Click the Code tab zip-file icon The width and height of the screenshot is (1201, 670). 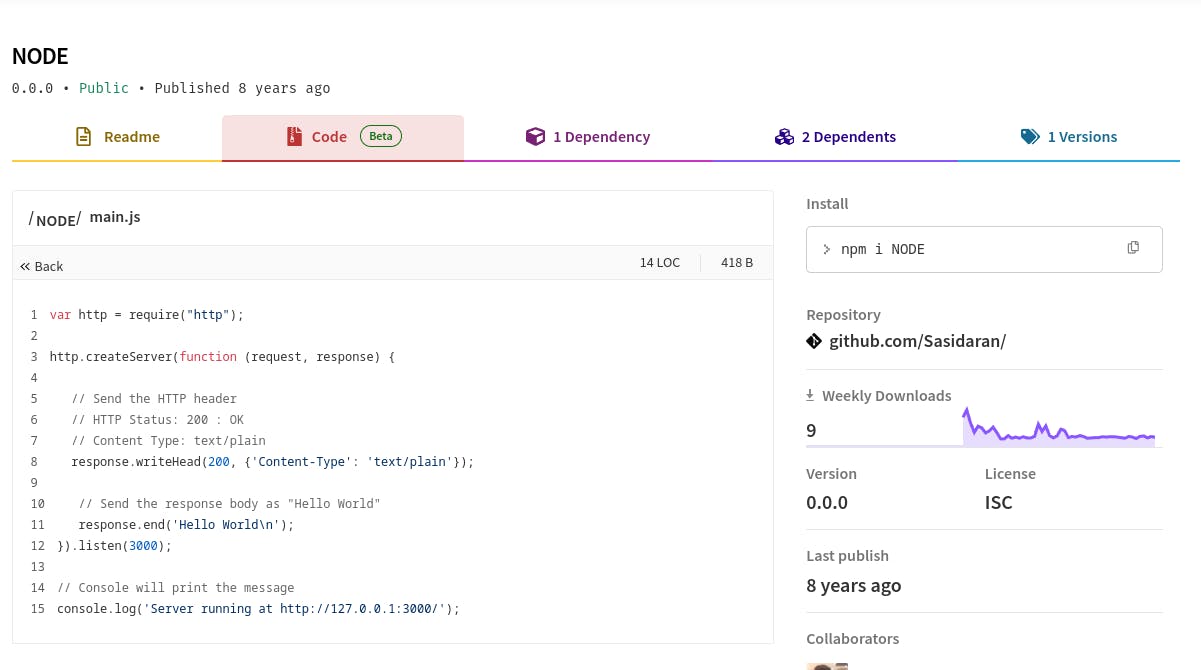[x=294, y=137]
